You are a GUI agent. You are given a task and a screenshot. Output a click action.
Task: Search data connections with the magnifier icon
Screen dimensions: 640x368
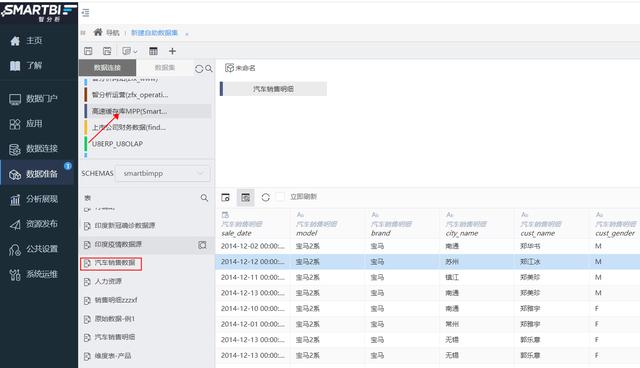pos(209,69)
